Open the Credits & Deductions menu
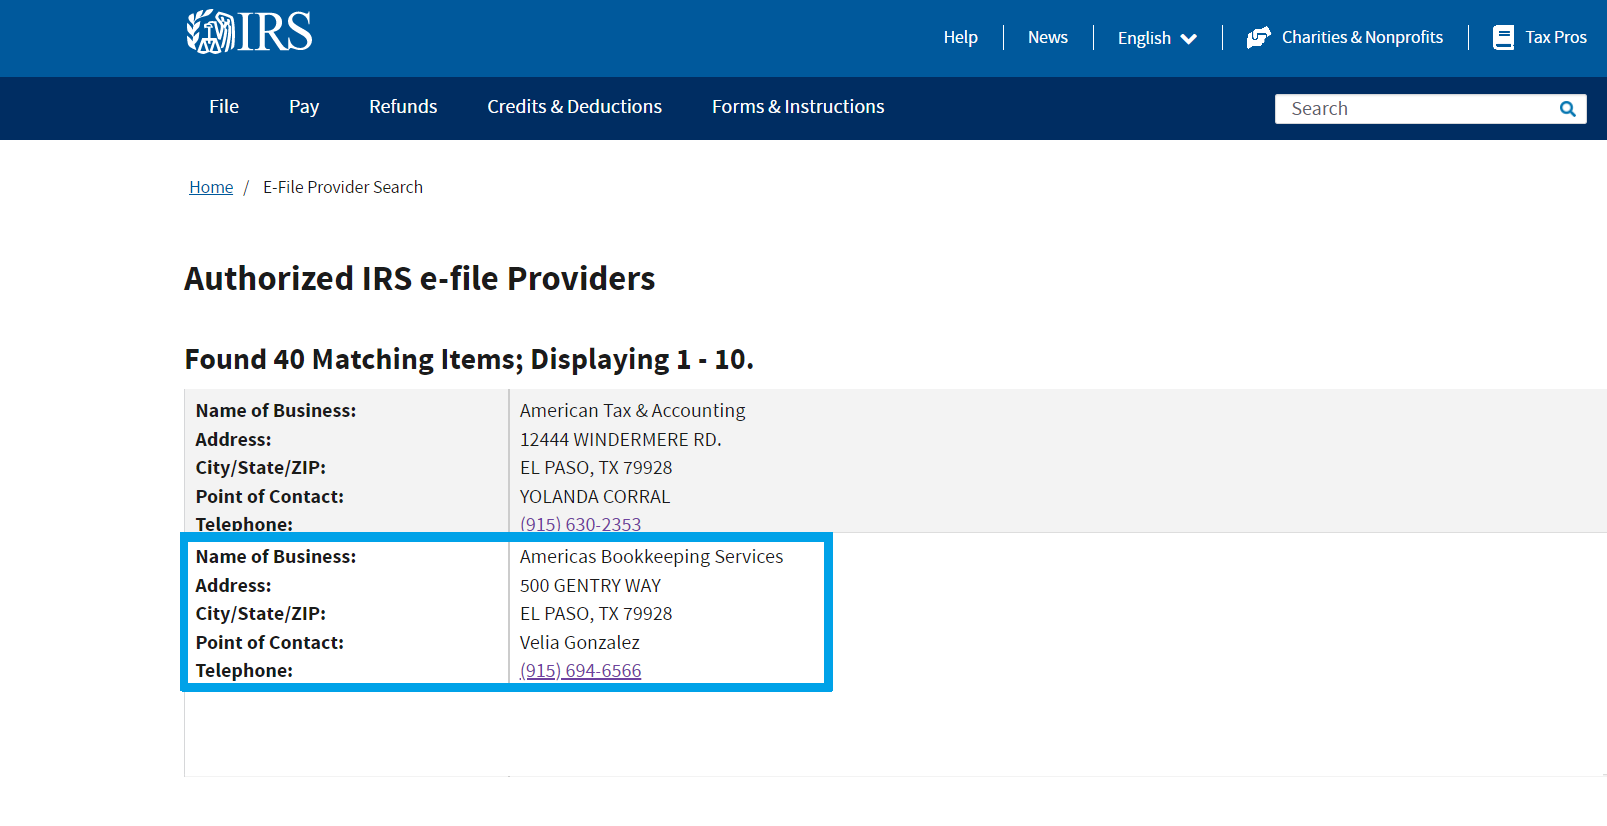Screen dimensions: 1607x826 pyautogui.click(x=574, y=107)
